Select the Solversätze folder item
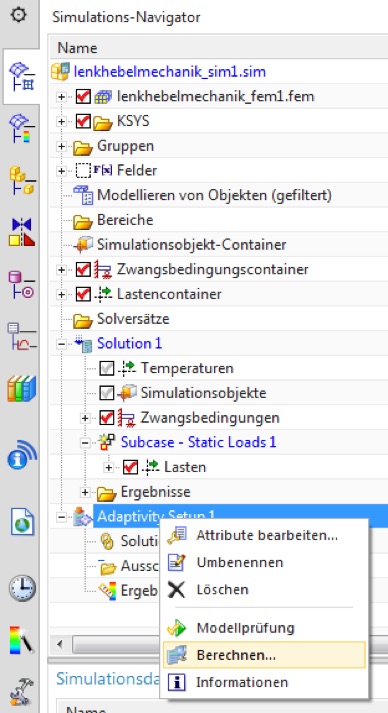This screenshot has height=713, width=388. 133,319
